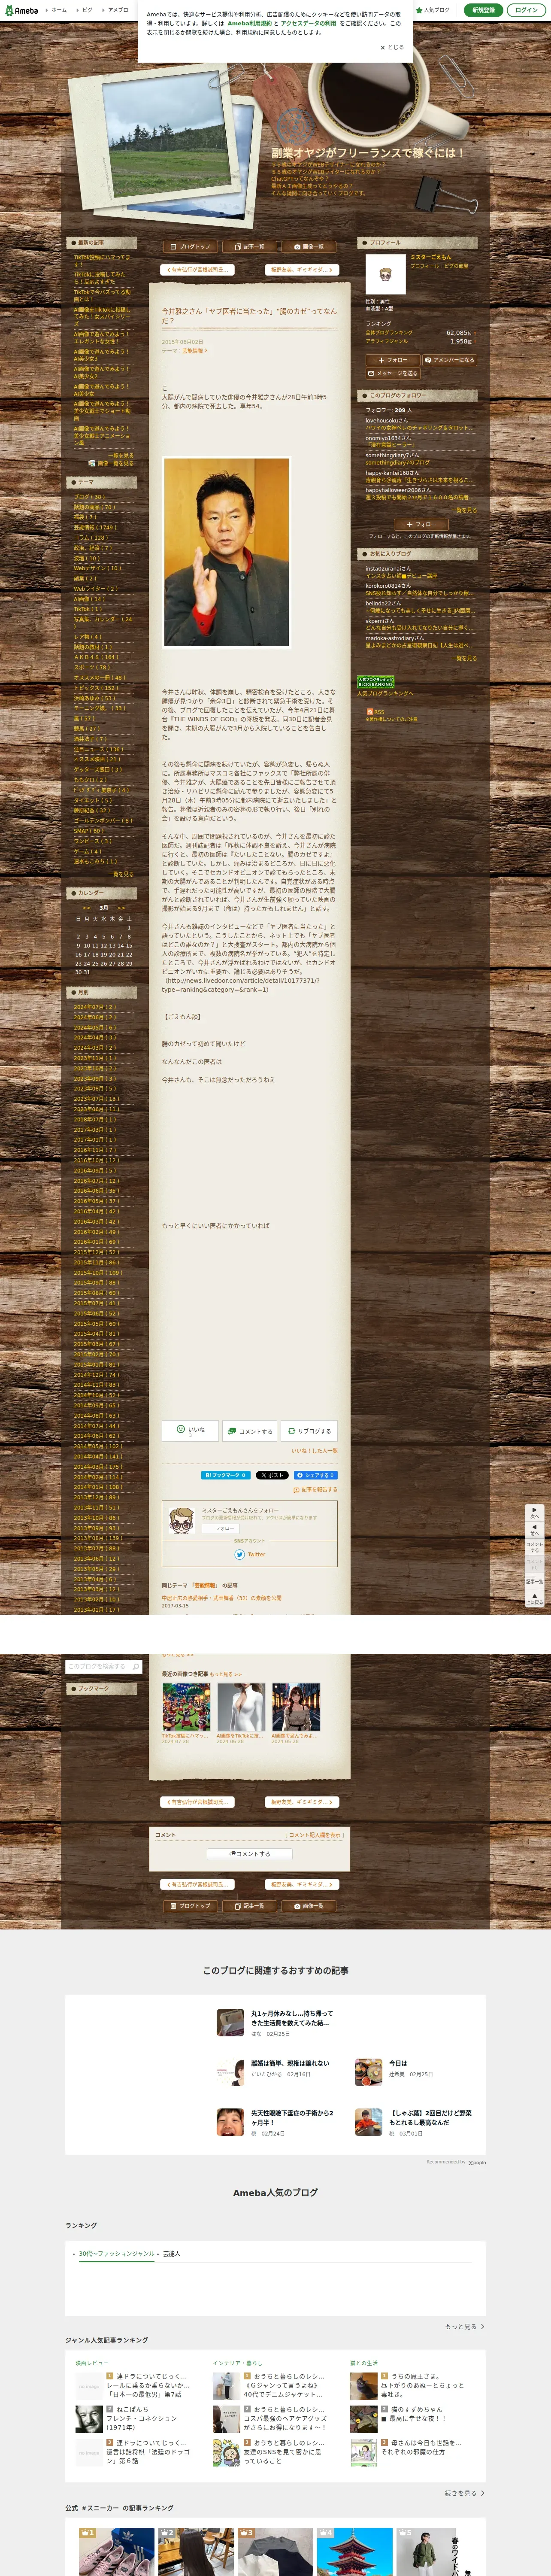Screen dimensions: 551x2576
Task: Click the next month >> in calendar
Action: (121, 908)
